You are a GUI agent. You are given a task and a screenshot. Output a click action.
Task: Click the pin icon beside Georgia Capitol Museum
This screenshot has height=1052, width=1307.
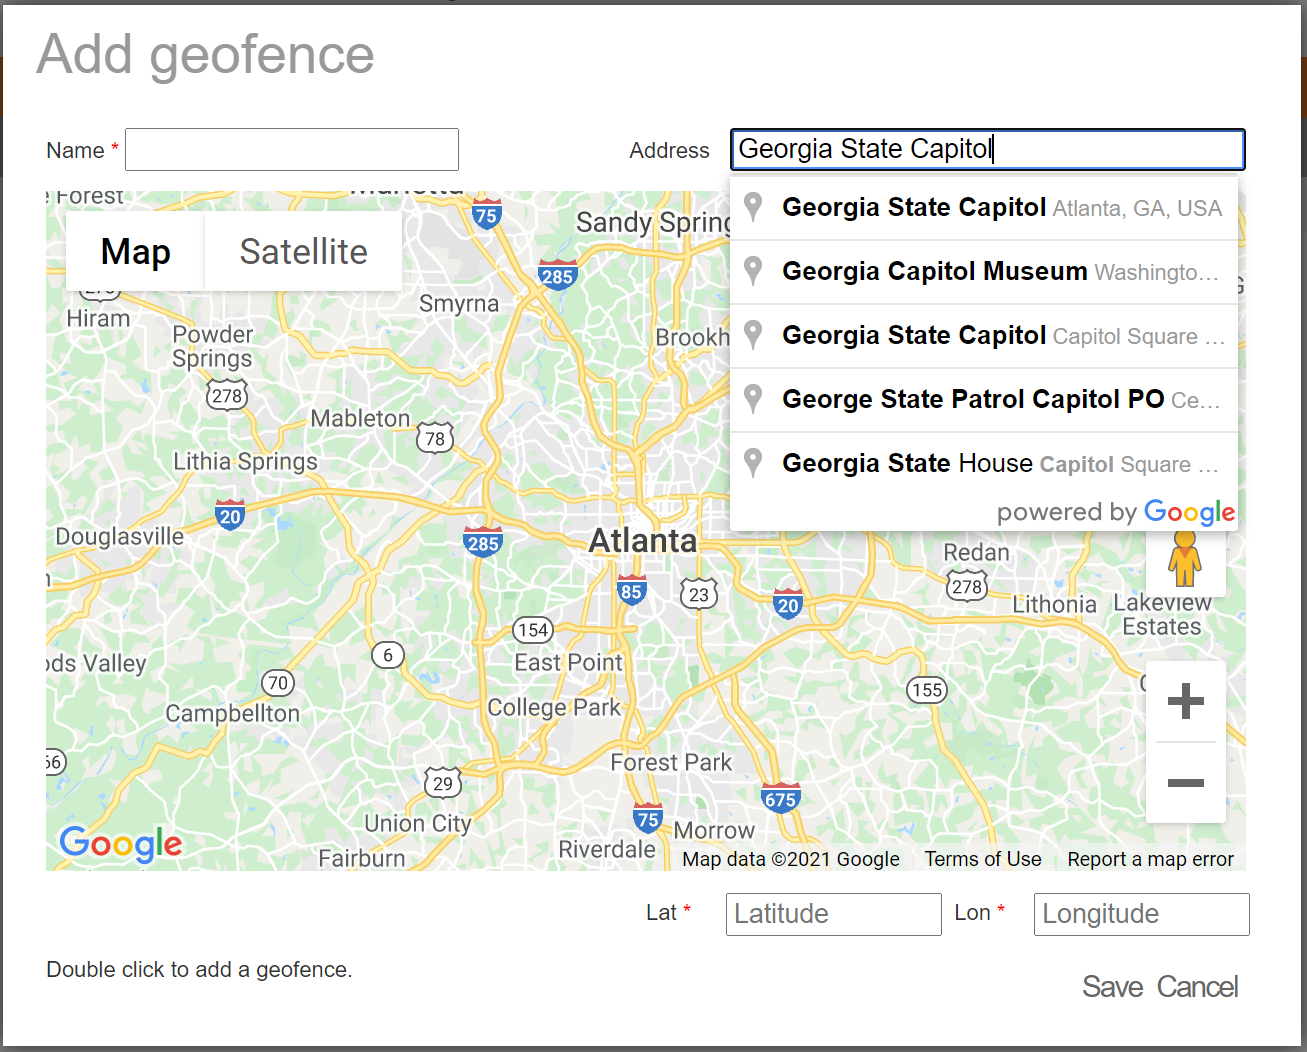(x=754, y=271)
